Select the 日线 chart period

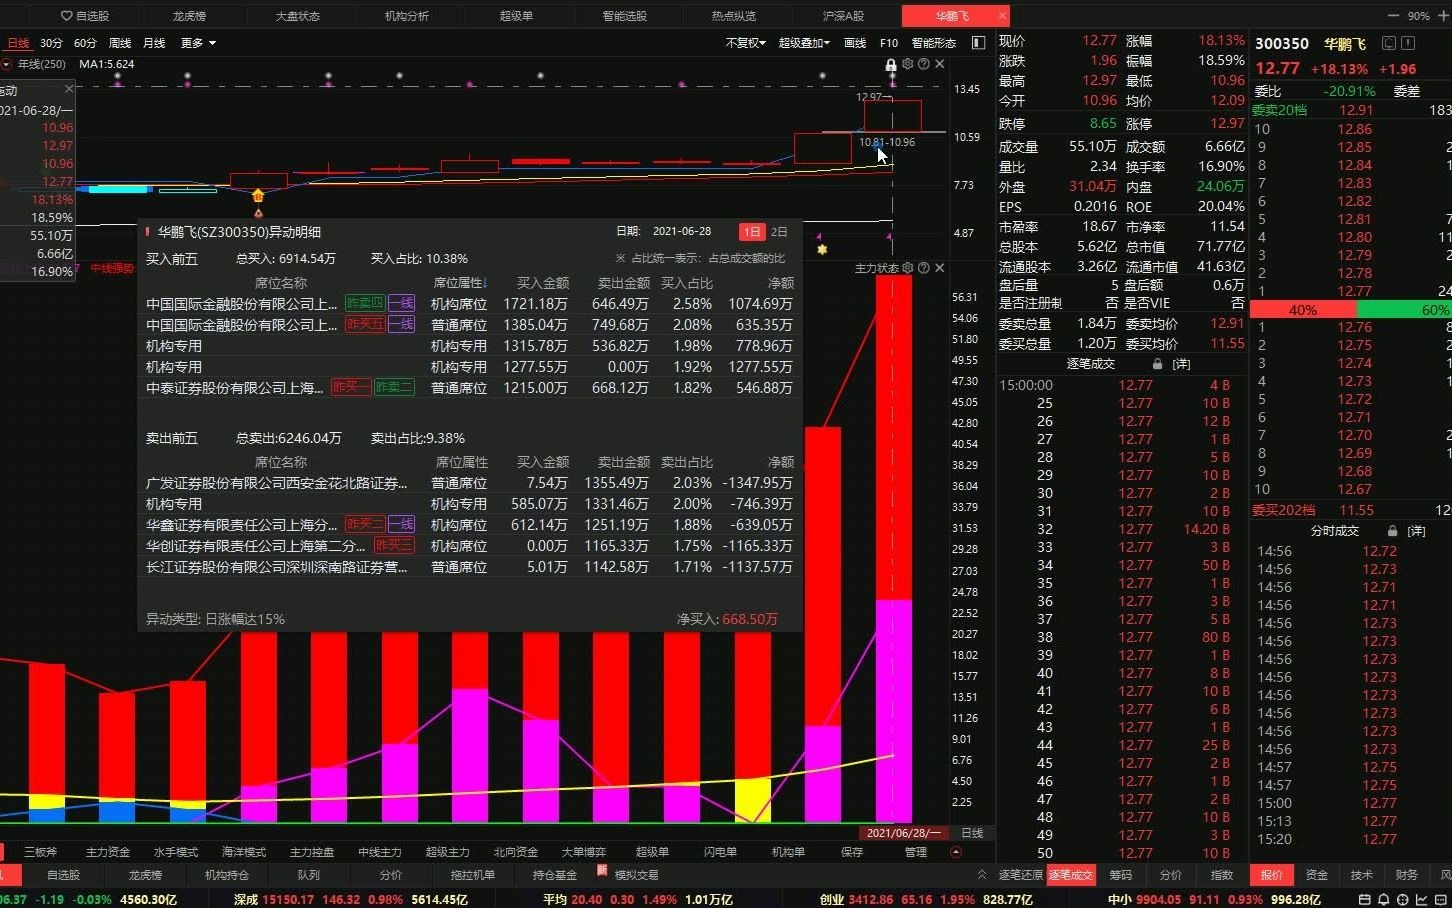pyautogui.click(x=18, y=43)
